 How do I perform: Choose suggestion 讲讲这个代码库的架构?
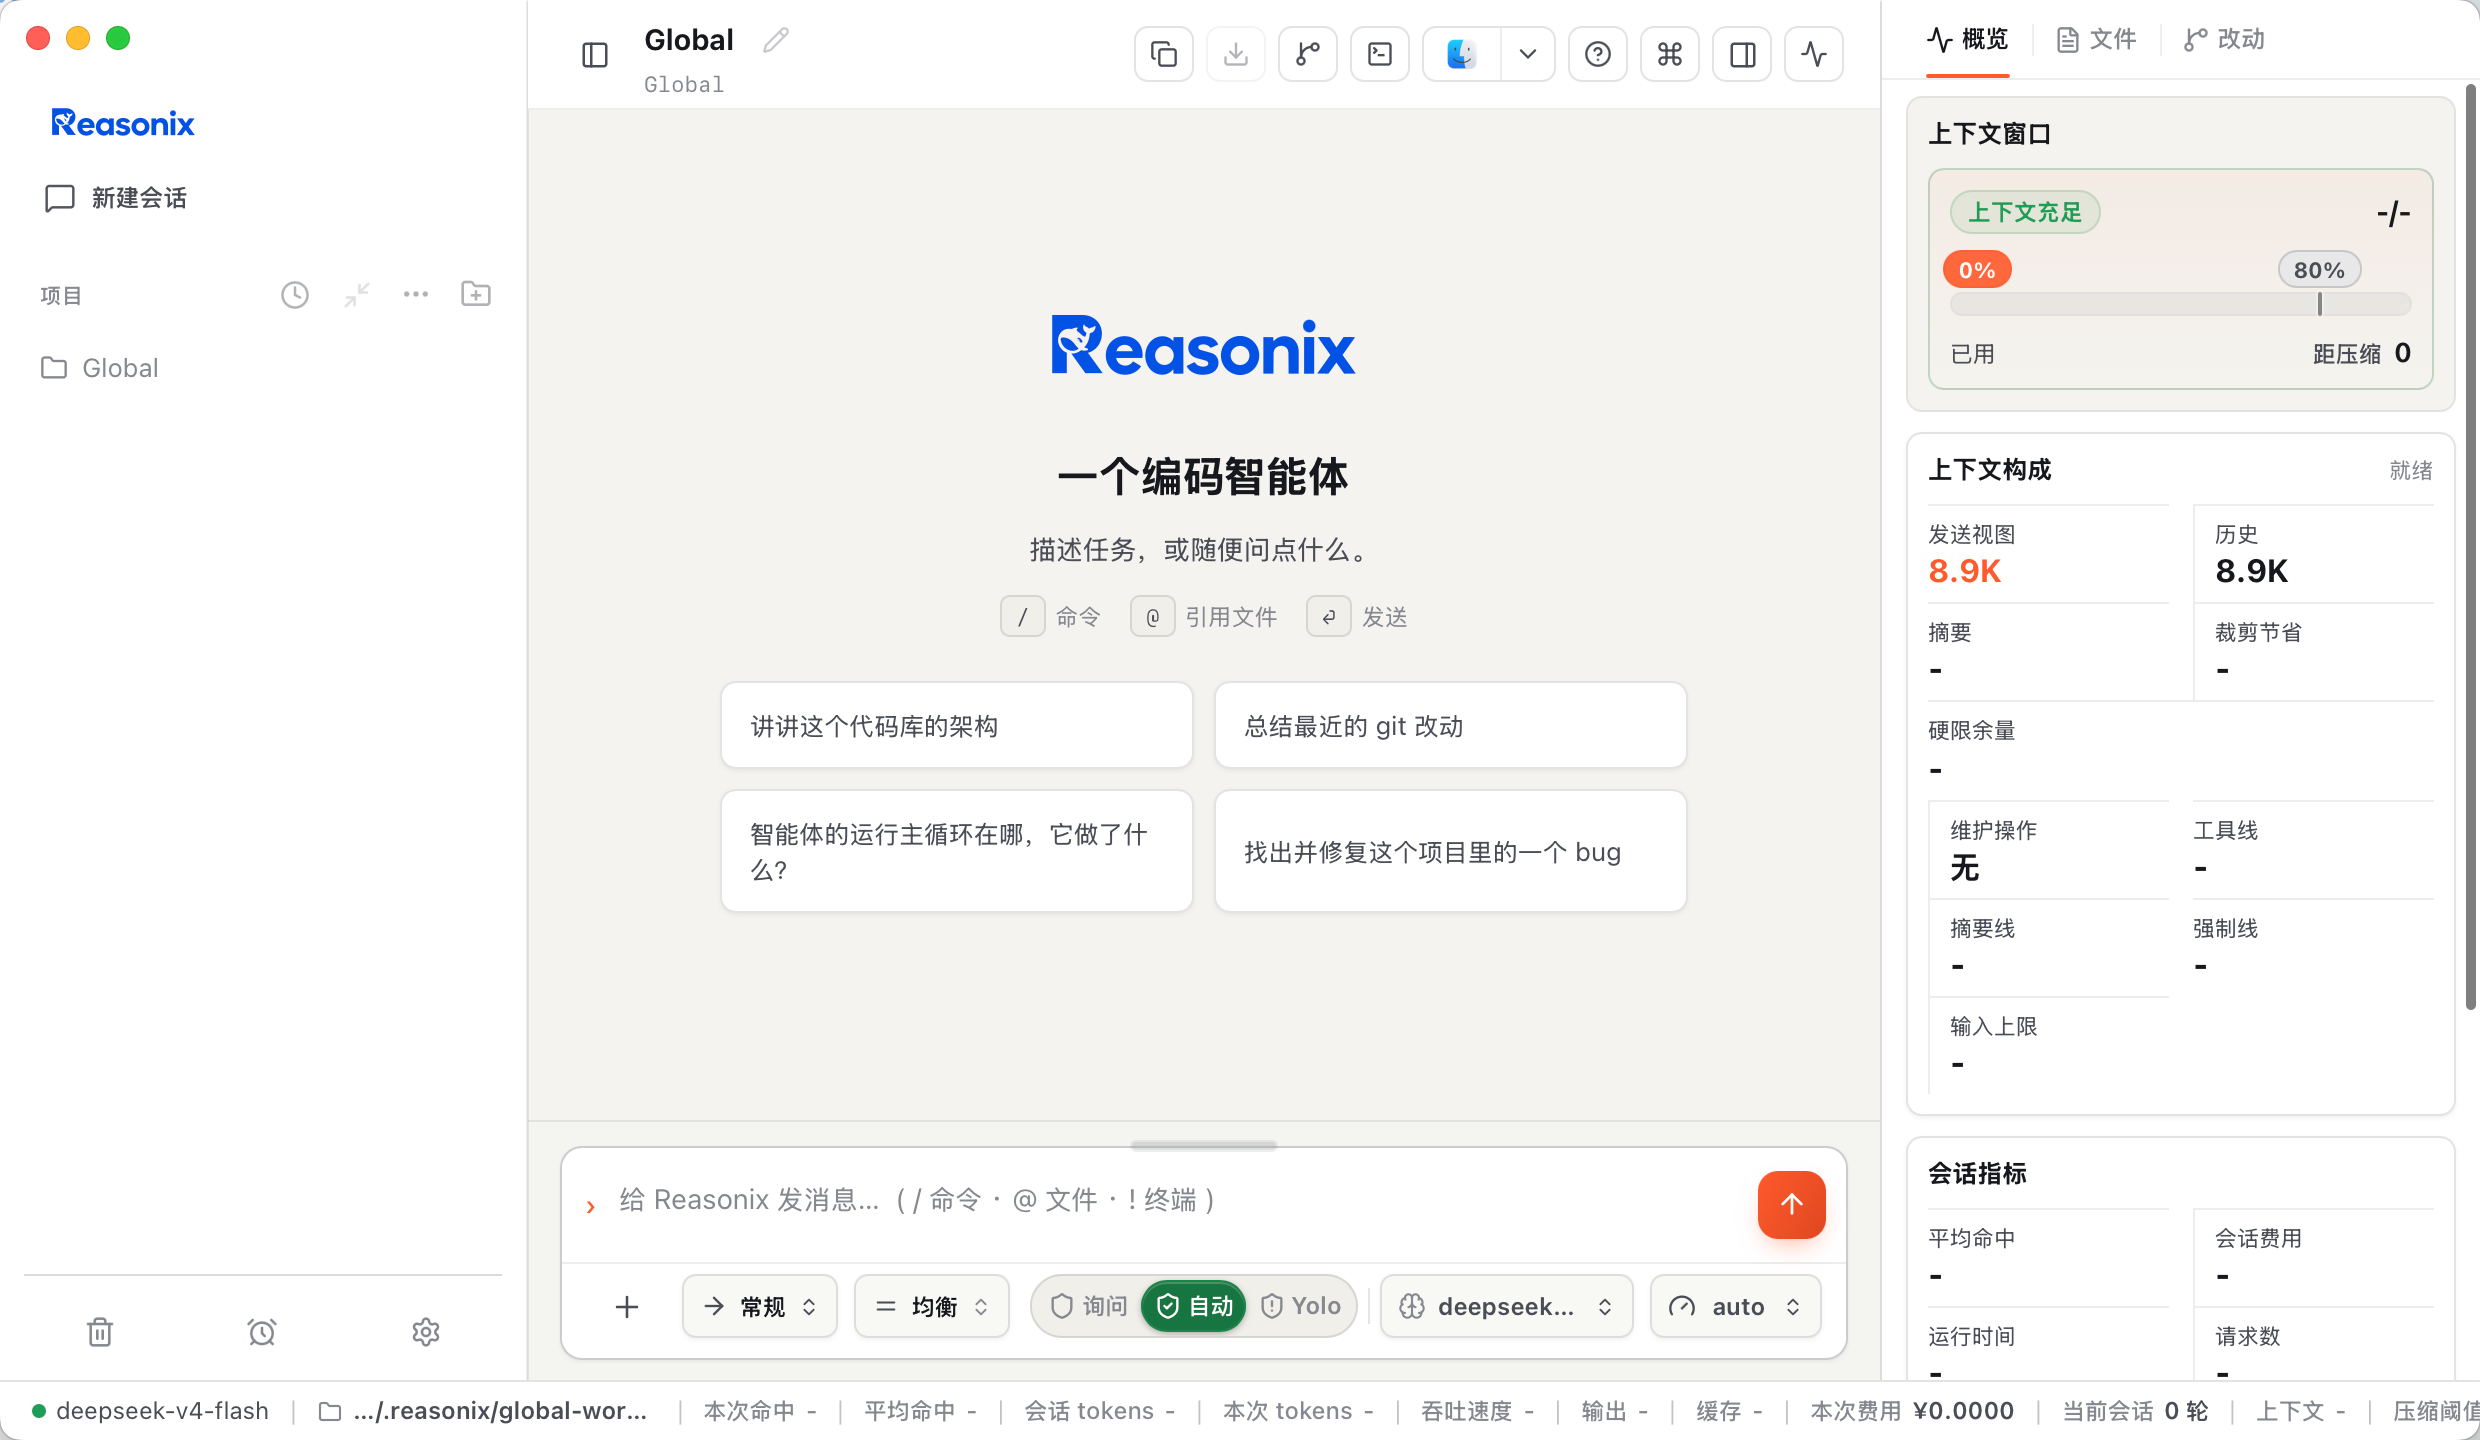tap(957, 726)
